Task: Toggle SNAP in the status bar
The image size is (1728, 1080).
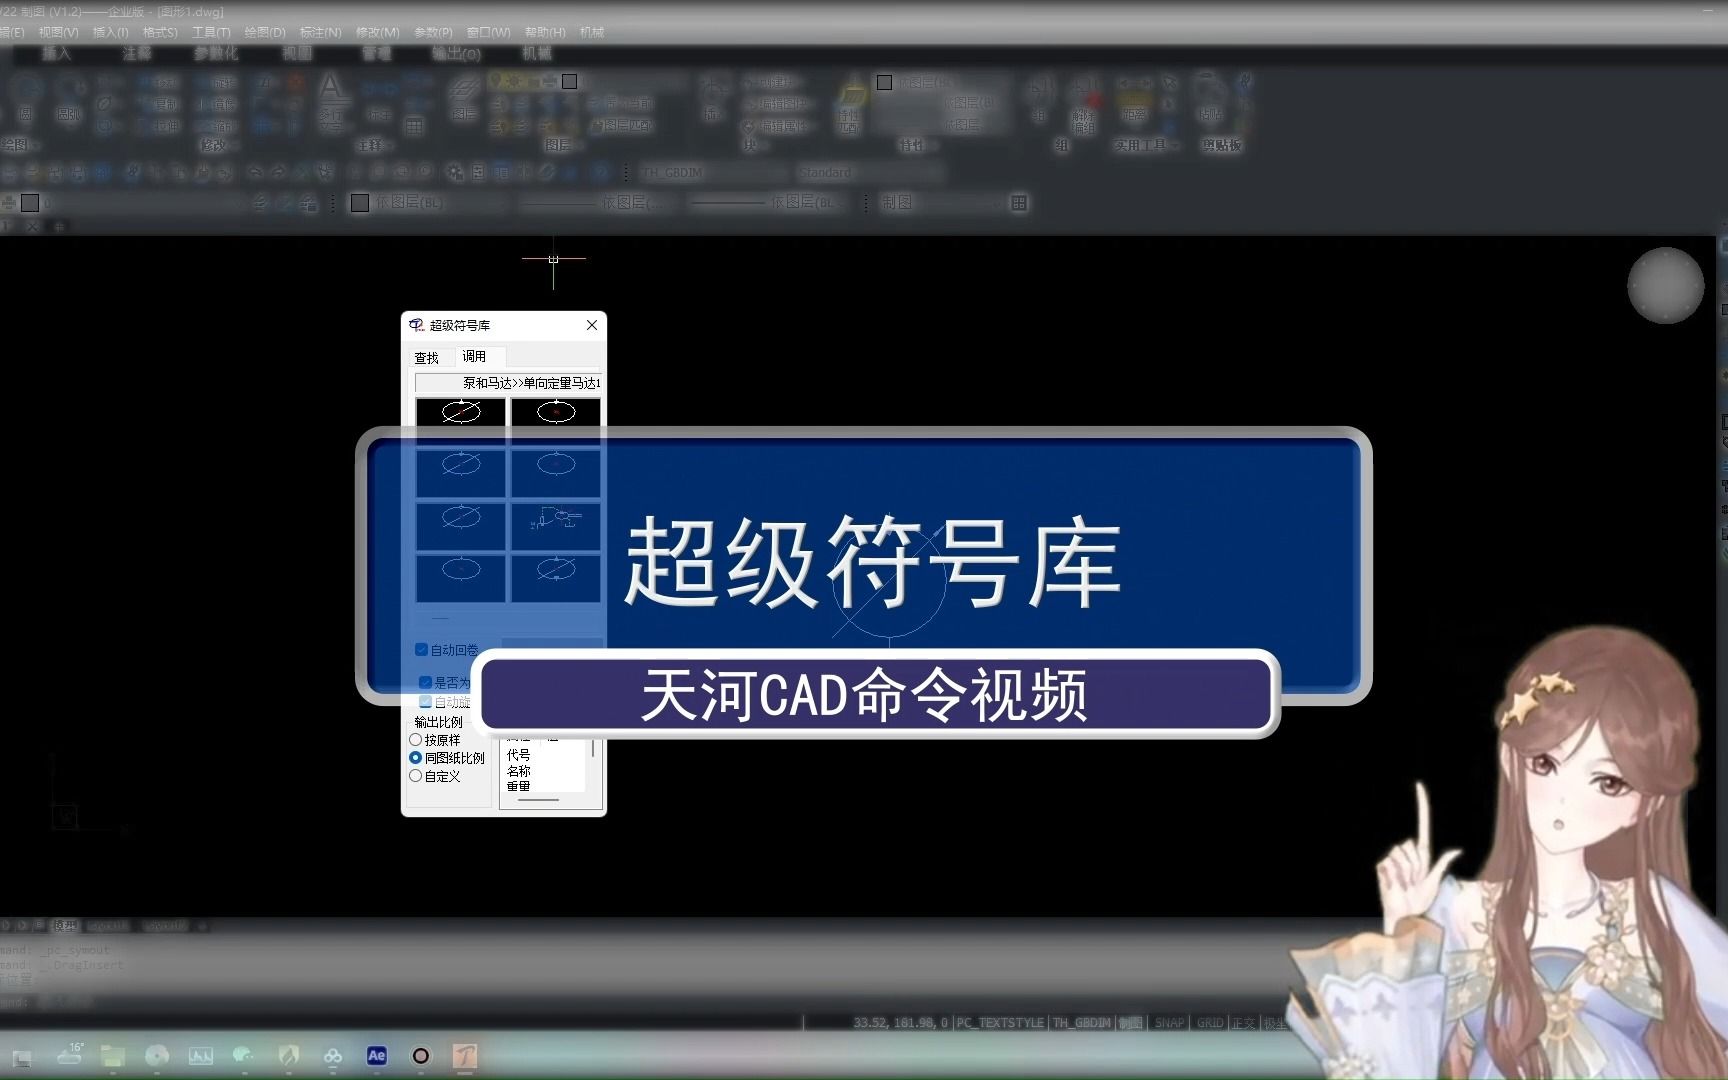Action: pyautogui.click(x=1169, y=1023)
